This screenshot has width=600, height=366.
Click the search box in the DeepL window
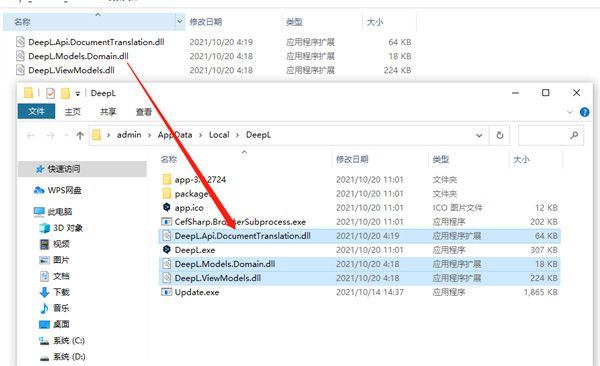551,135
